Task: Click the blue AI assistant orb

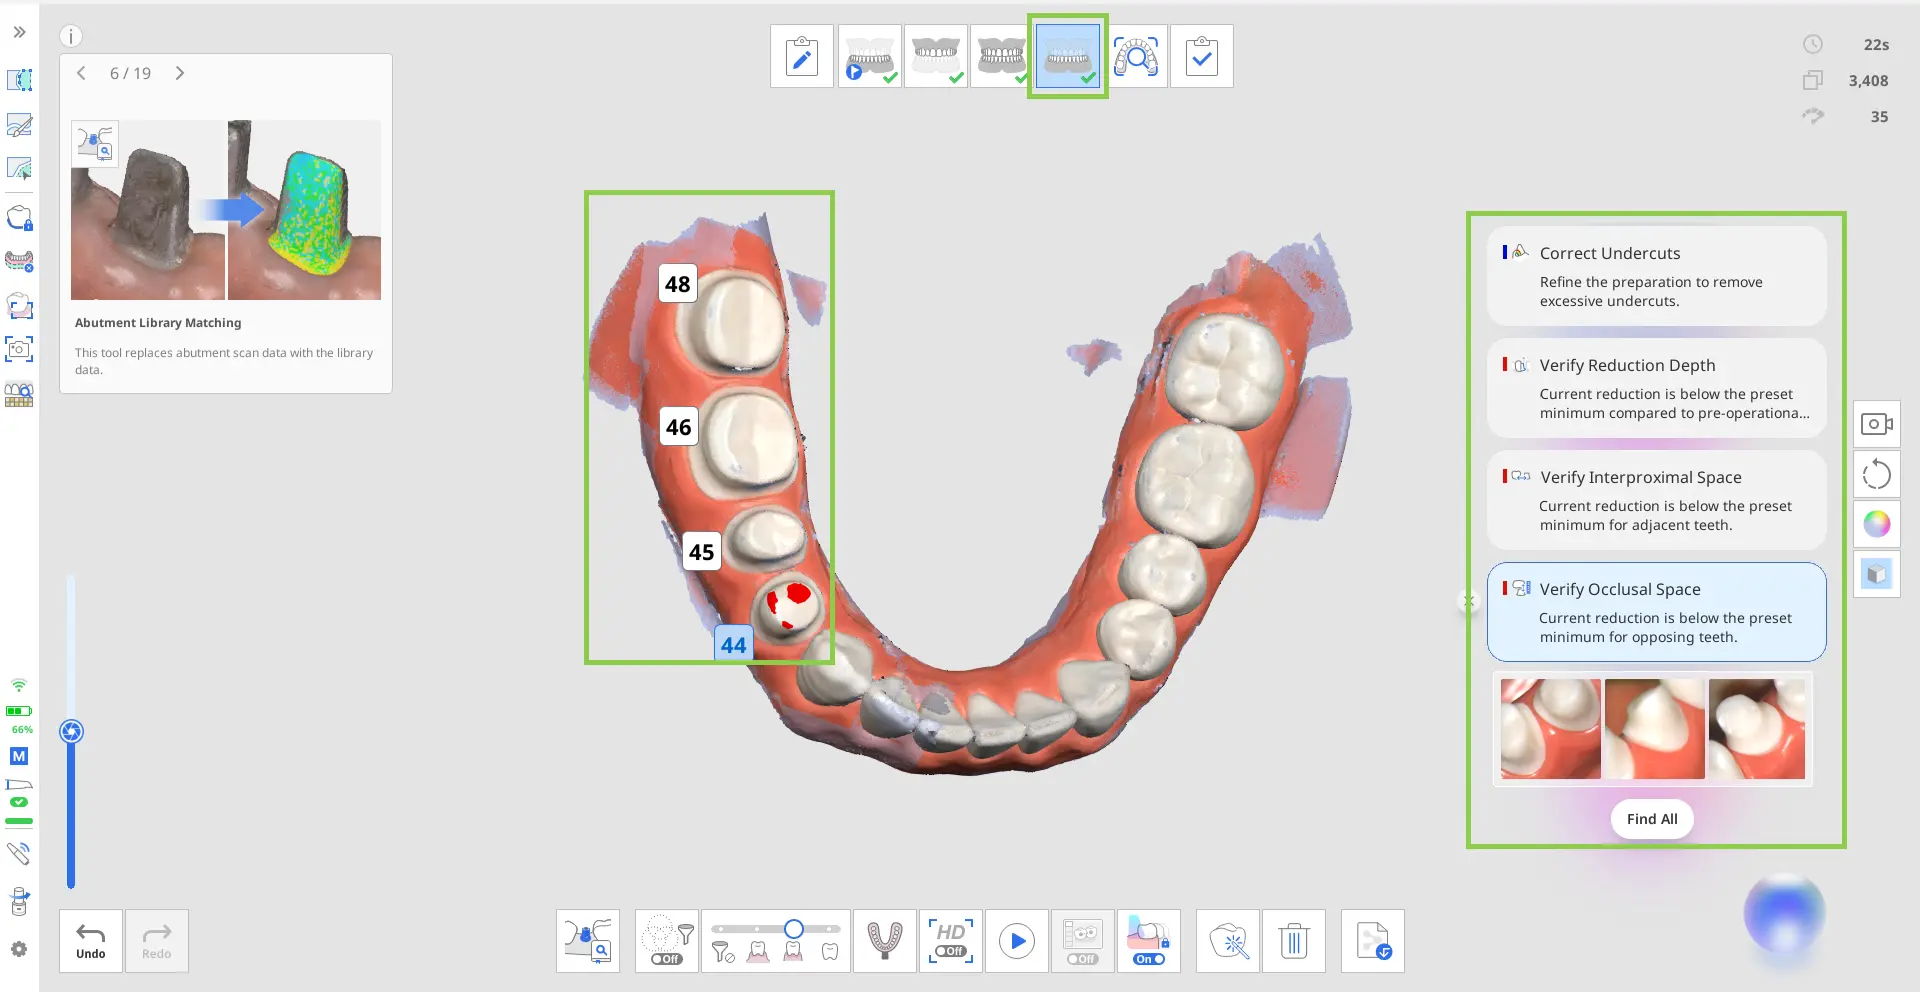Action: tap(1784, 913)
